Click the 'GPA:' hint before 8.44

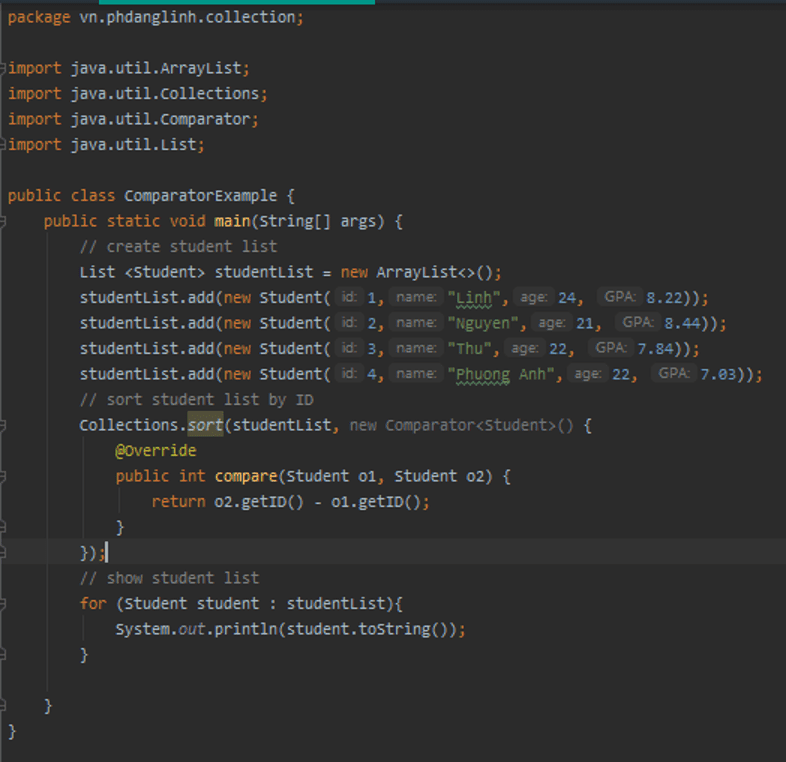(x=637, y=323)
